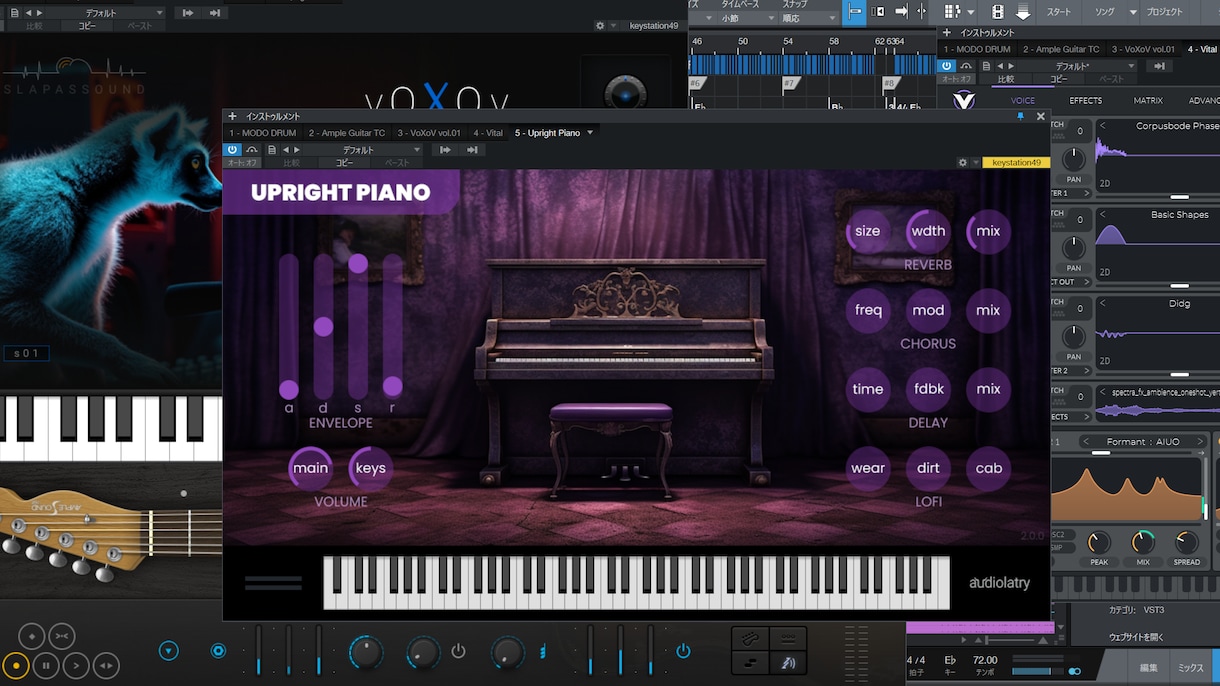Click lofi cab knob
1220x686 pixels.
pos(988,468)
